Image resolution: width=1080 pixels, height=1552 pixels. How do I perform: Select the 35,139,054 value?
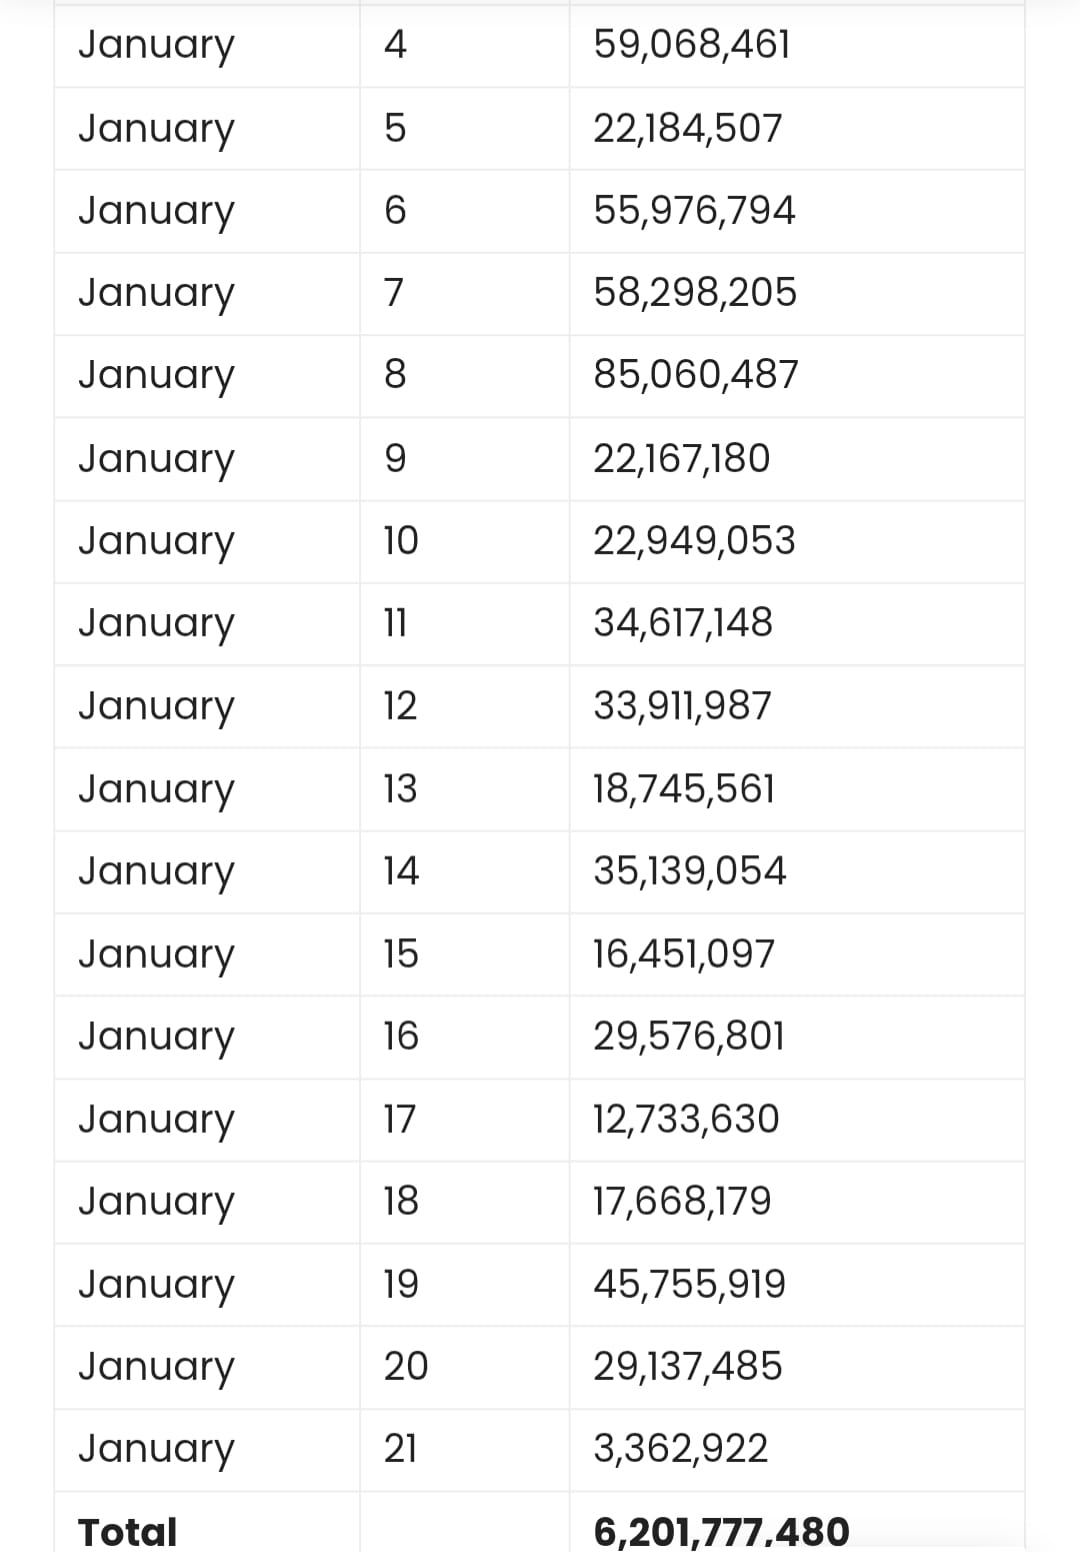690,870
